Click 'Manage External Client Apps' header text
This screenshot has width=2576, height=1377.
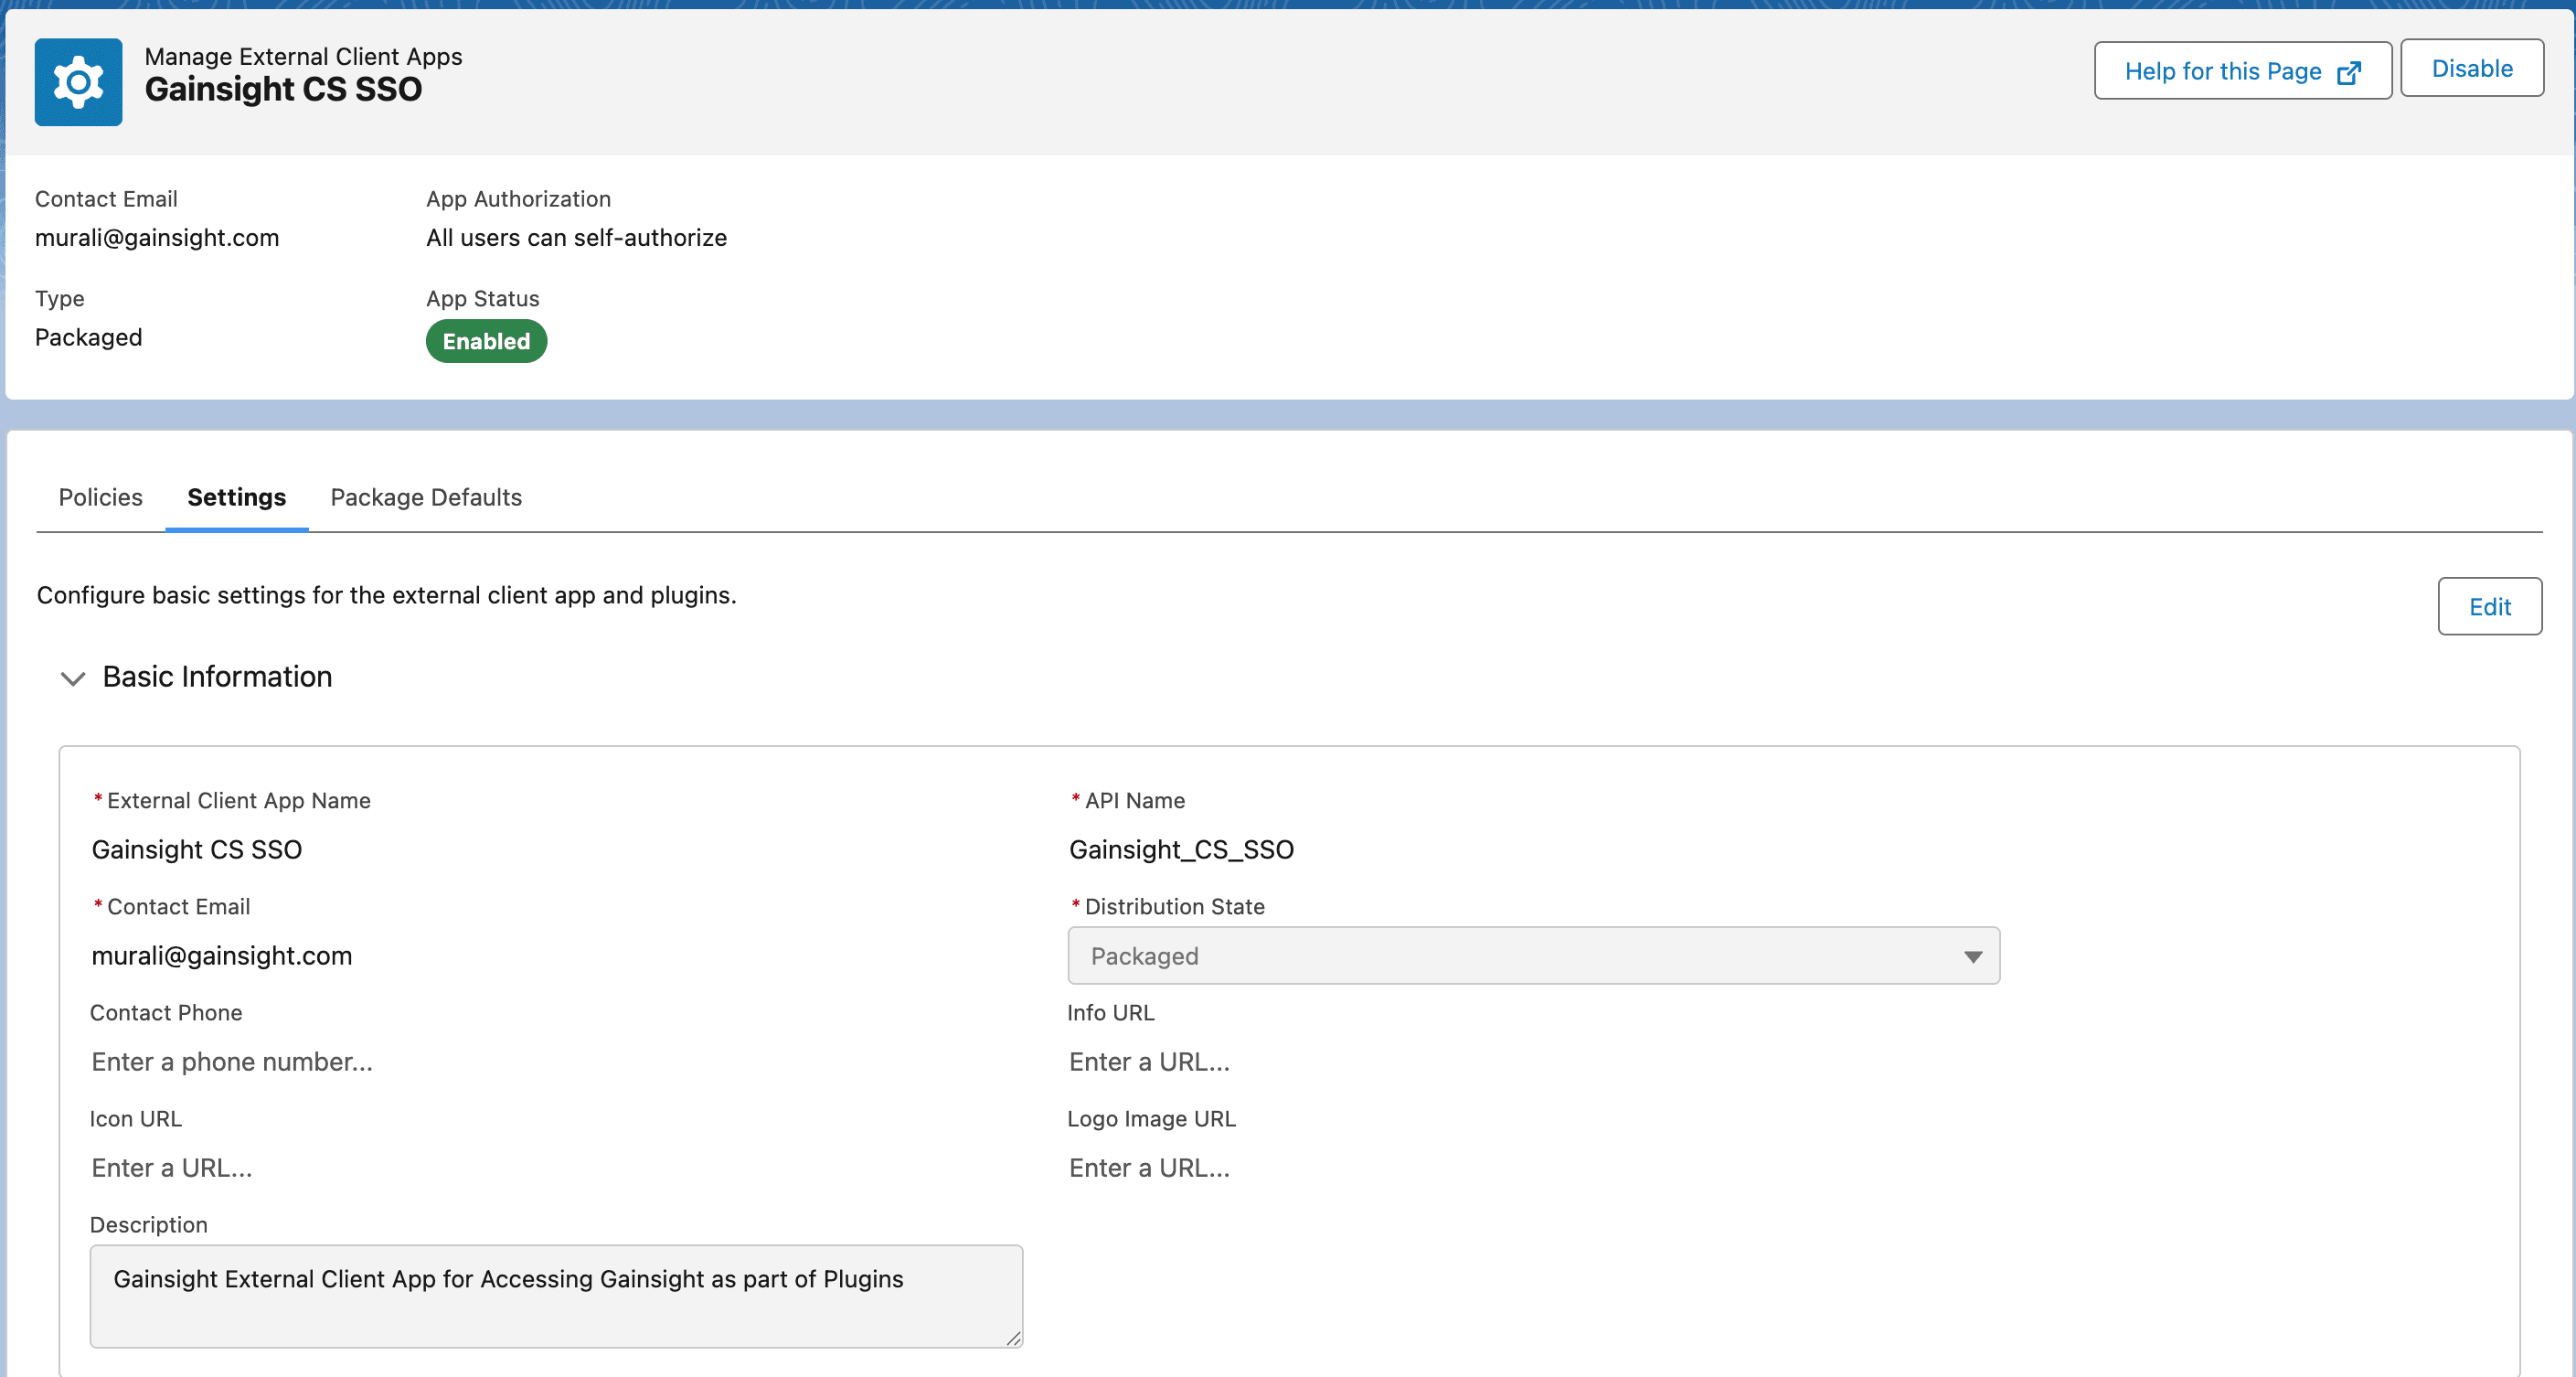[303, 56]
